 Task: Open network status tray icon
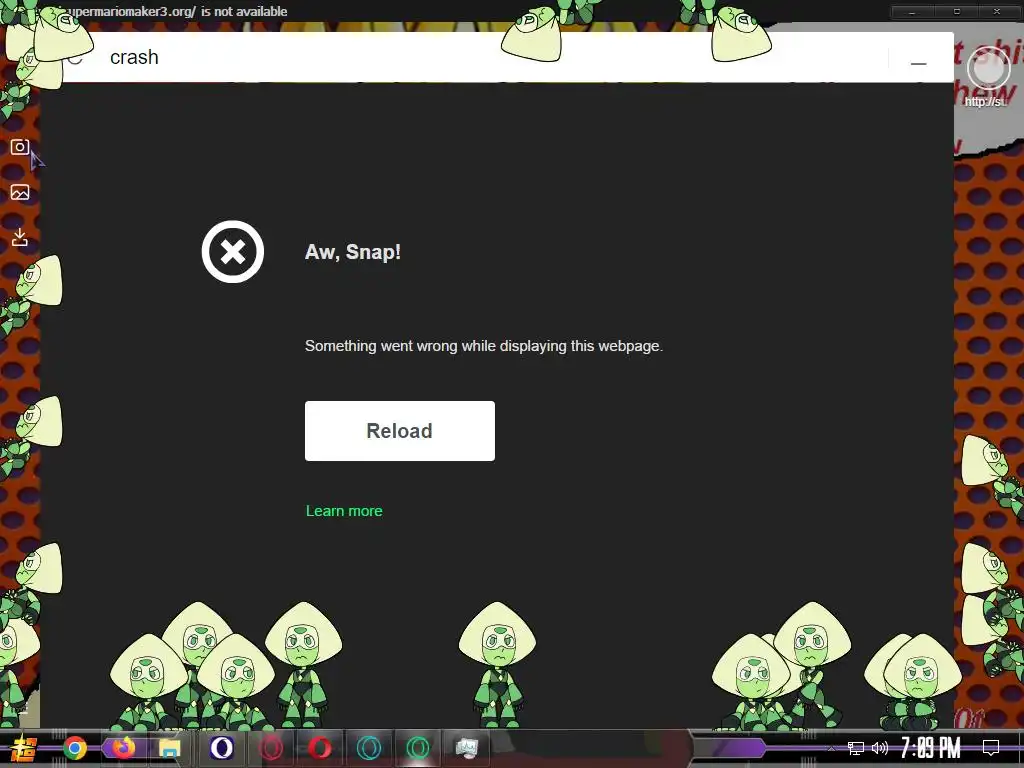856,748
